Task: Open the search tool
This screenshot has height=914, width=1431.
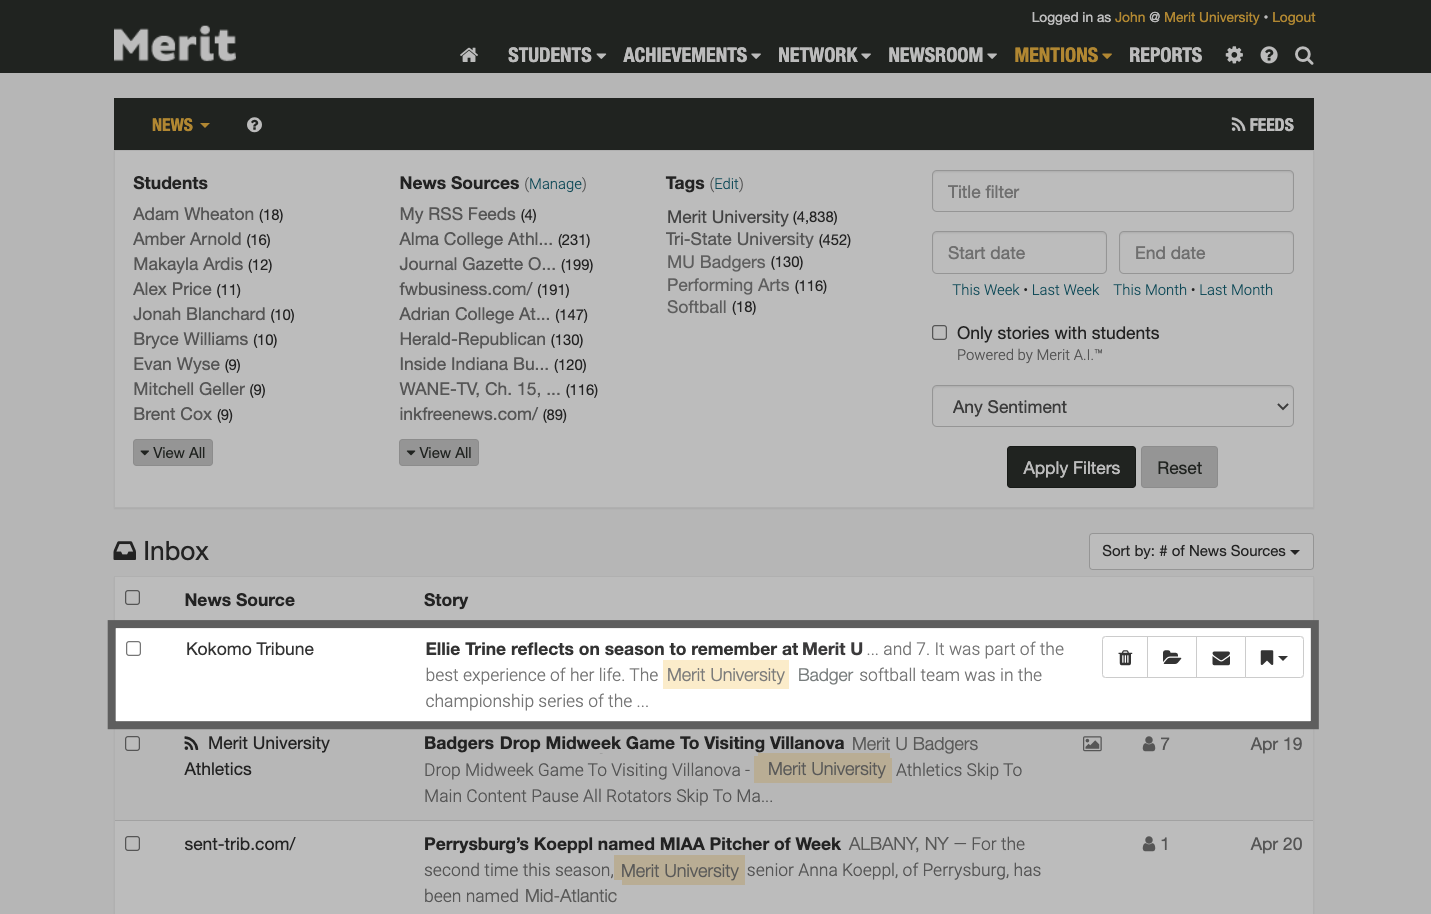Action: [x=1304, y=56]
